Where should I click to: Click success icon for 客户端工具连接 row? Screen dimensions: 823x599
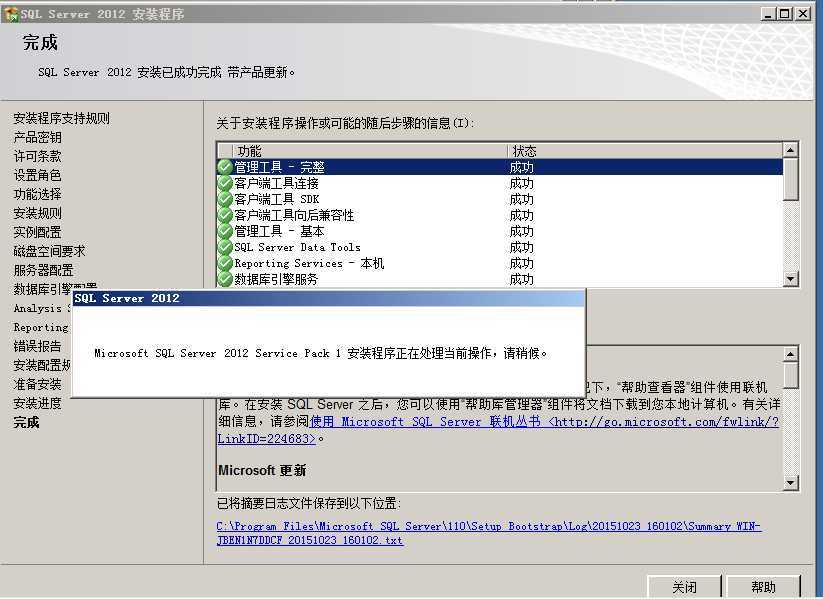click(x=225, y=183)
